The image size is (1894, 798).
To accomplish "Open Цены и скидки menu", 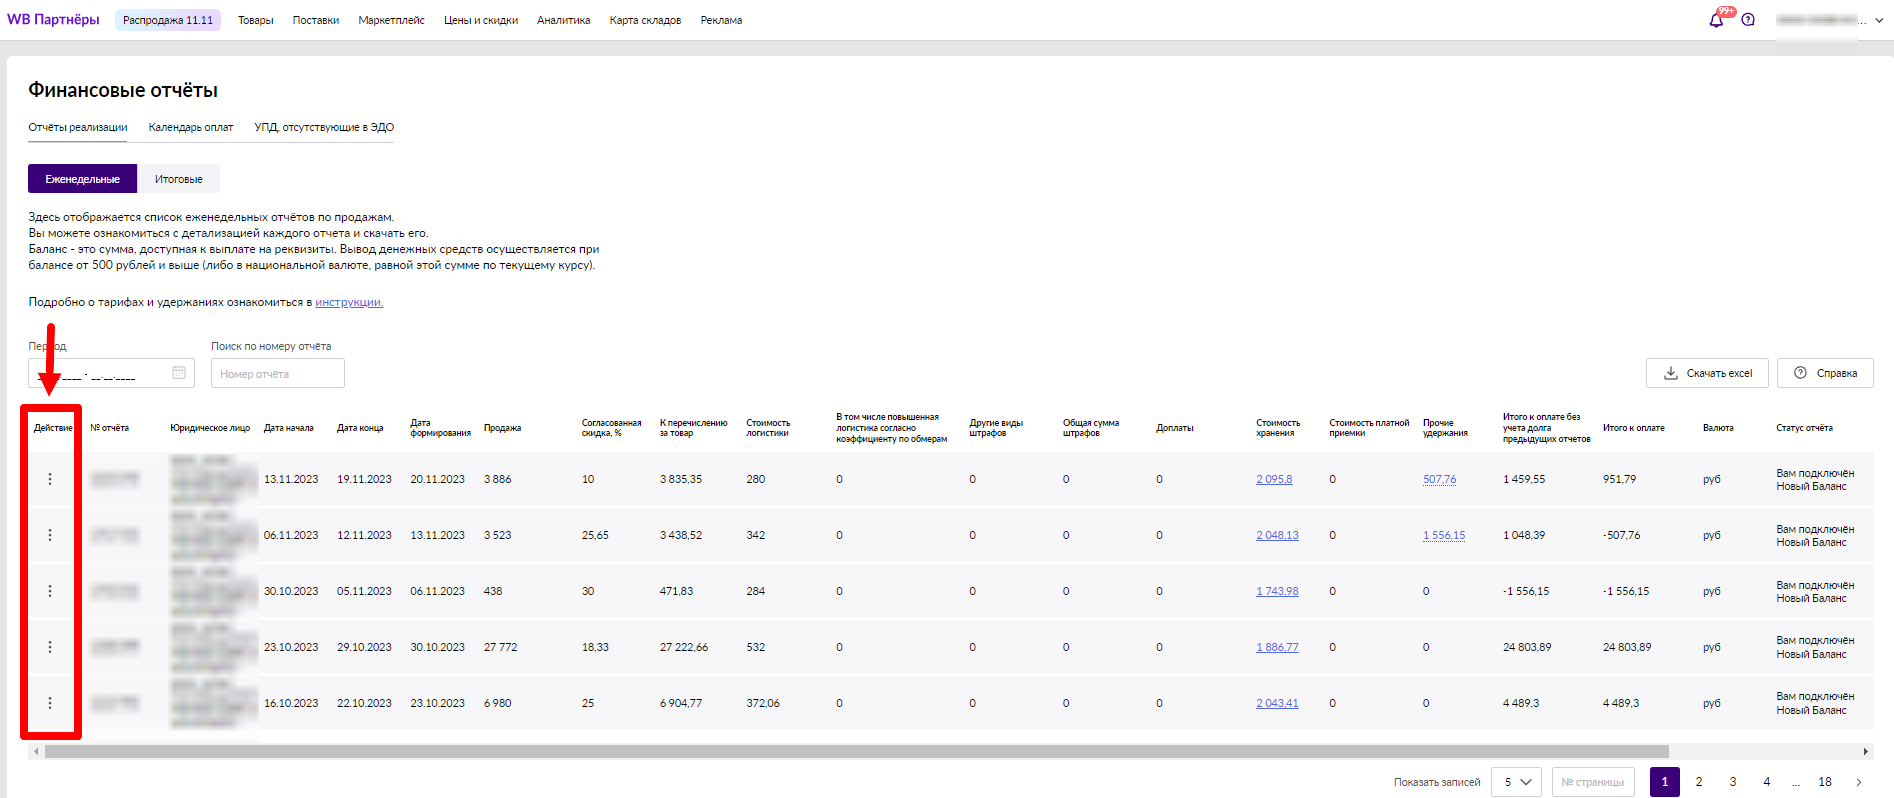I will (x=481, y=20).
